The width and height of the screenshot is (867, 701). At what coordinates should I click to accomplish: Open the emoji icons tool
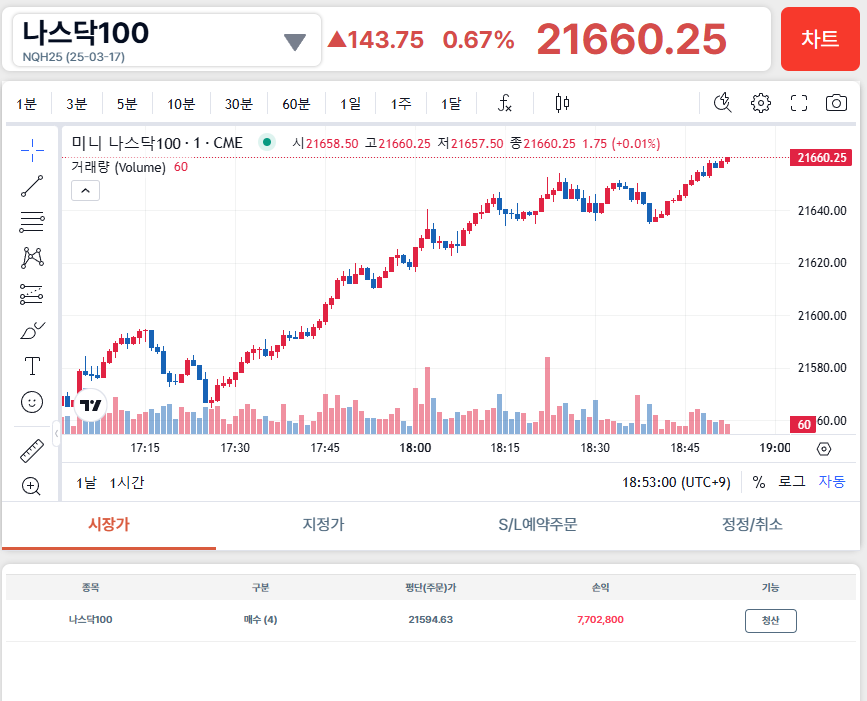(32, 402)
